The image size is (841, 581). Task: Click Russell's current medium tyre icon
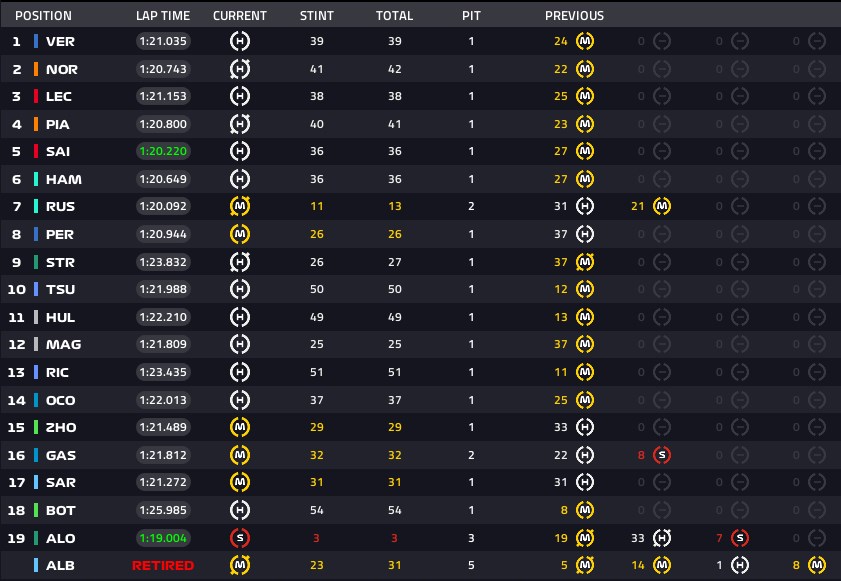point(240,206)
